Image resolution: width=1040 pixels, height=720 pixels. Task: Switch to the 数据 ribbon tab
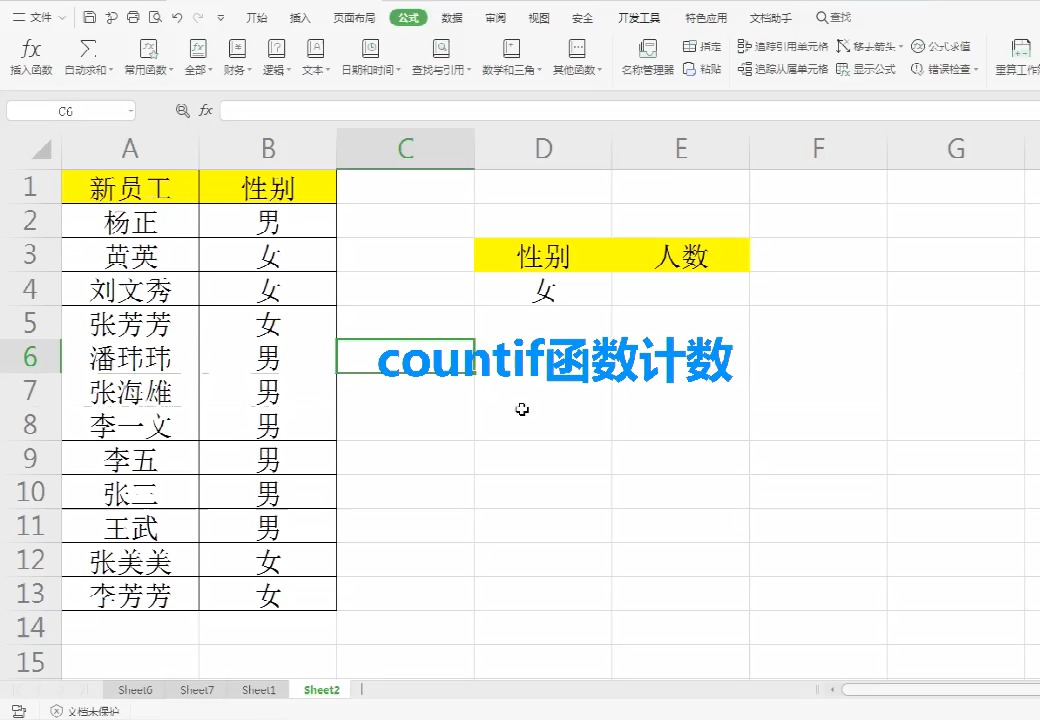coord(452,18)
